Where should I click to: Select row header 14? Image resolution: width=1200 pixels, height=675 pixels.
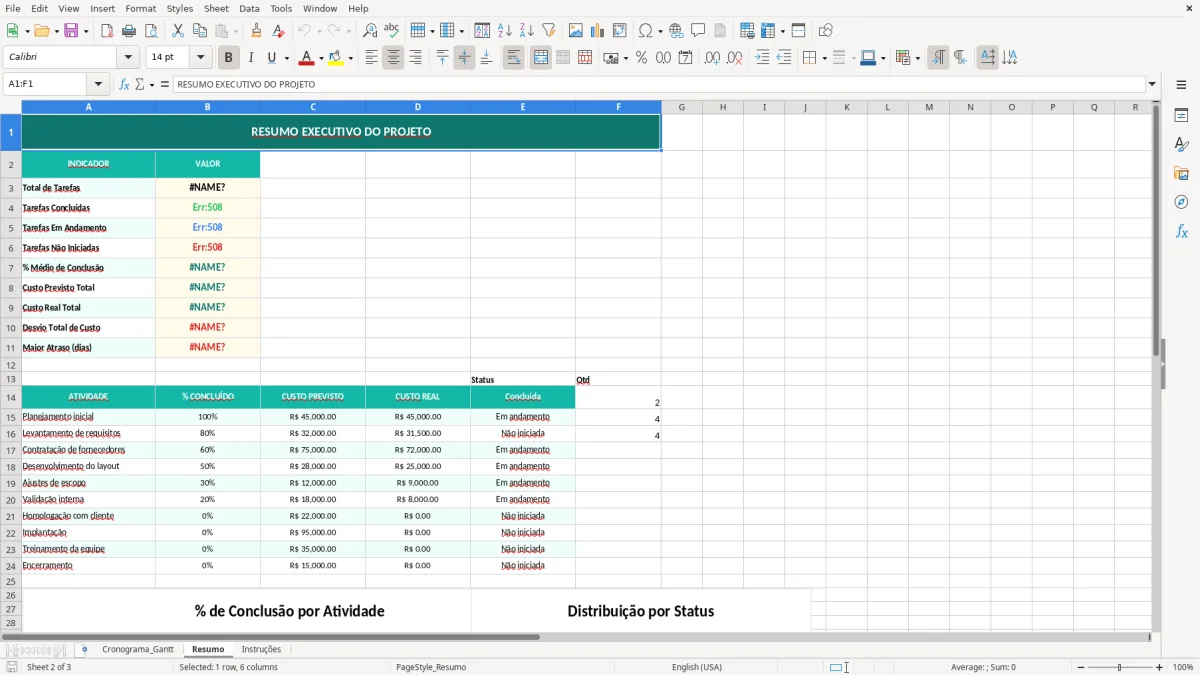point(11,397)
